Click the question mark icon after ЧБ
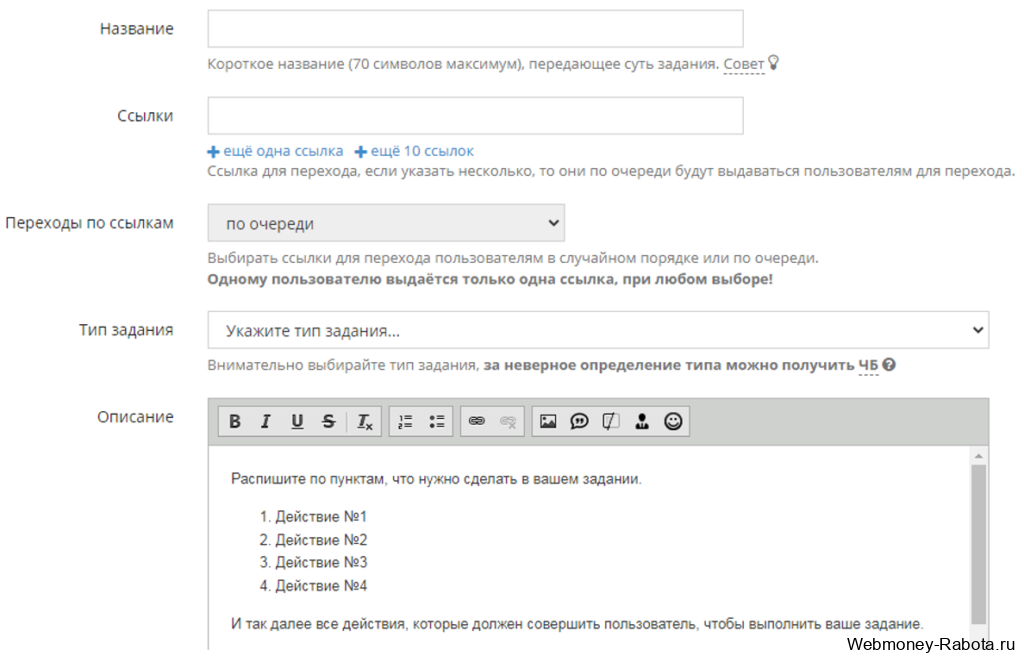1024x662 pixels. 889,364
